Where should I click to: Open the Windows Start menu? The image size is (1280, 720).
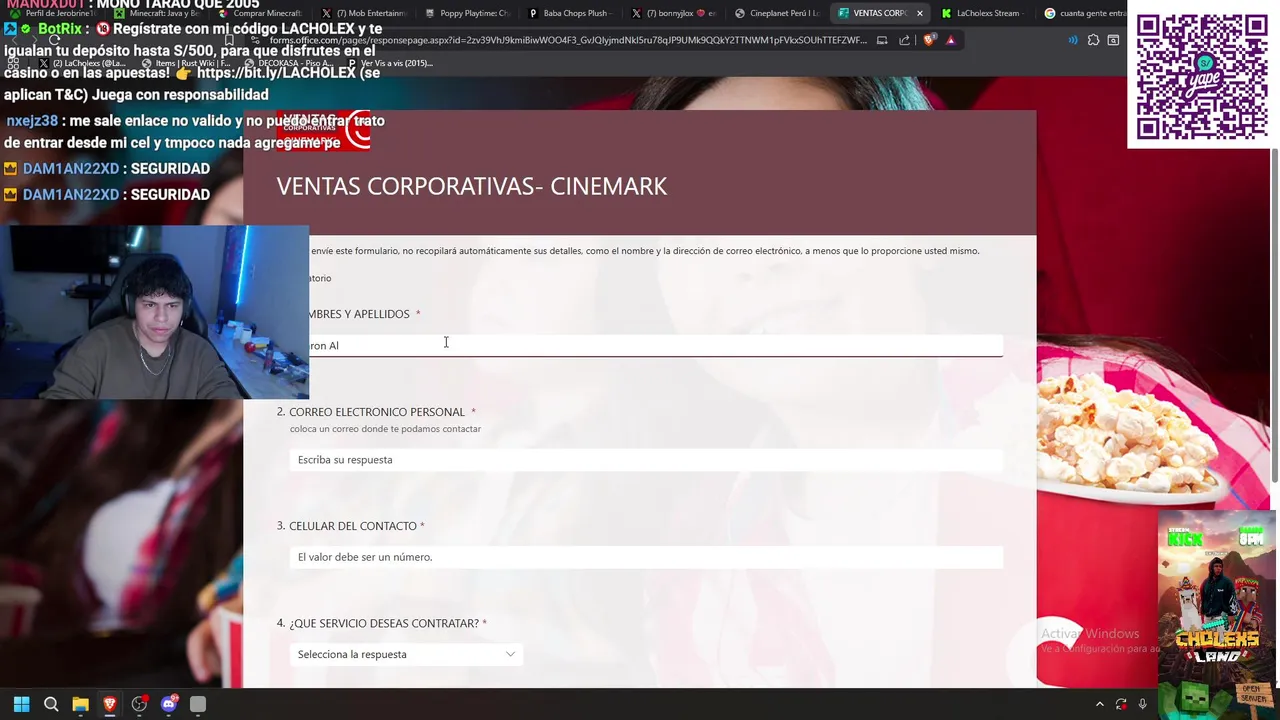click(x=21, y=704)
